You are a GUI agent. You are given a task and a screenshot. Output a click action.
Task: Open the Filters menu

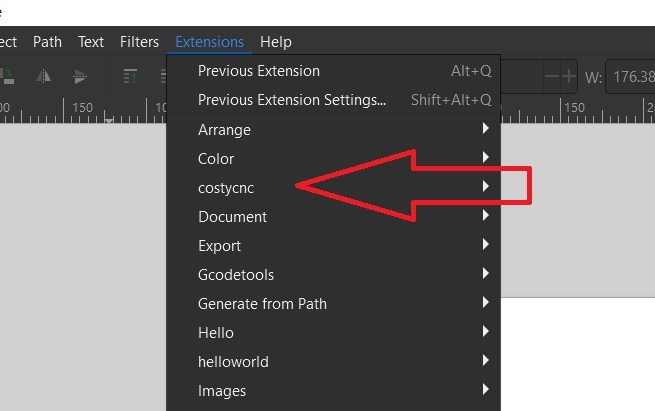pyautogui.click(x=139, y=42)
